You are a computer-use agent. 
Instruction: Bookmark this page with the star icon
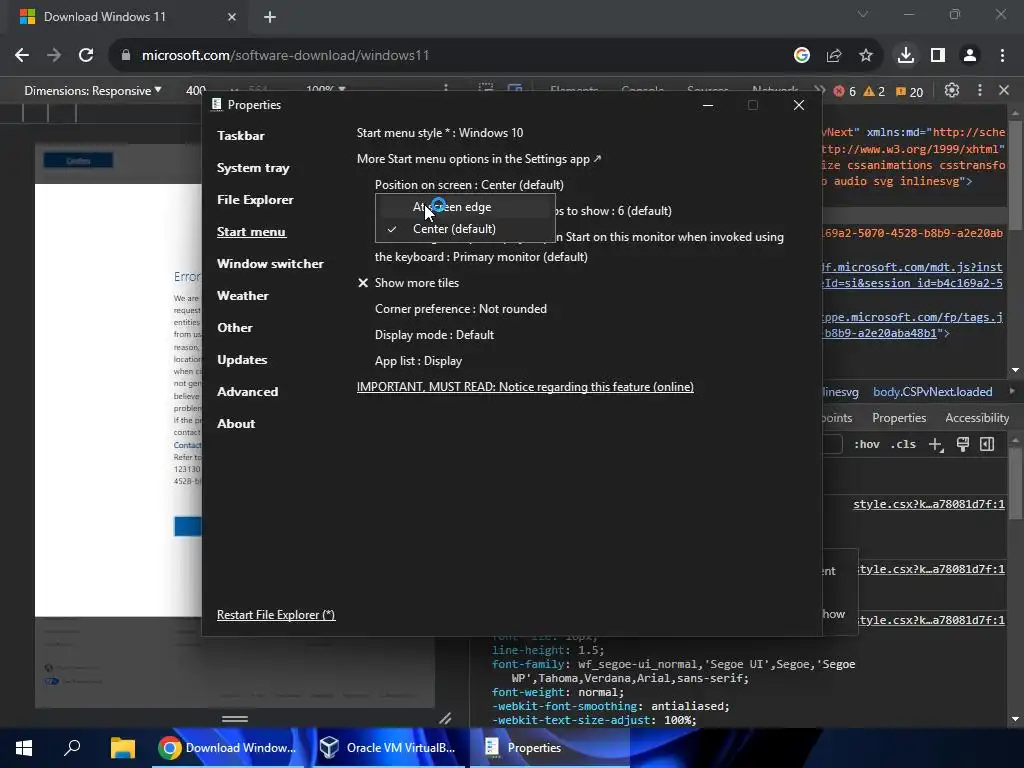[866, 56]
